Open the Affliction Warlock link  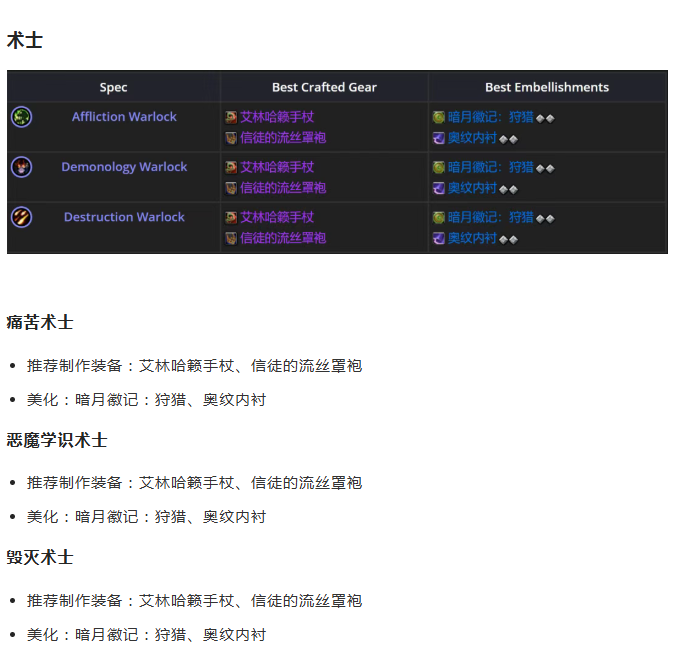pos(124,117)
